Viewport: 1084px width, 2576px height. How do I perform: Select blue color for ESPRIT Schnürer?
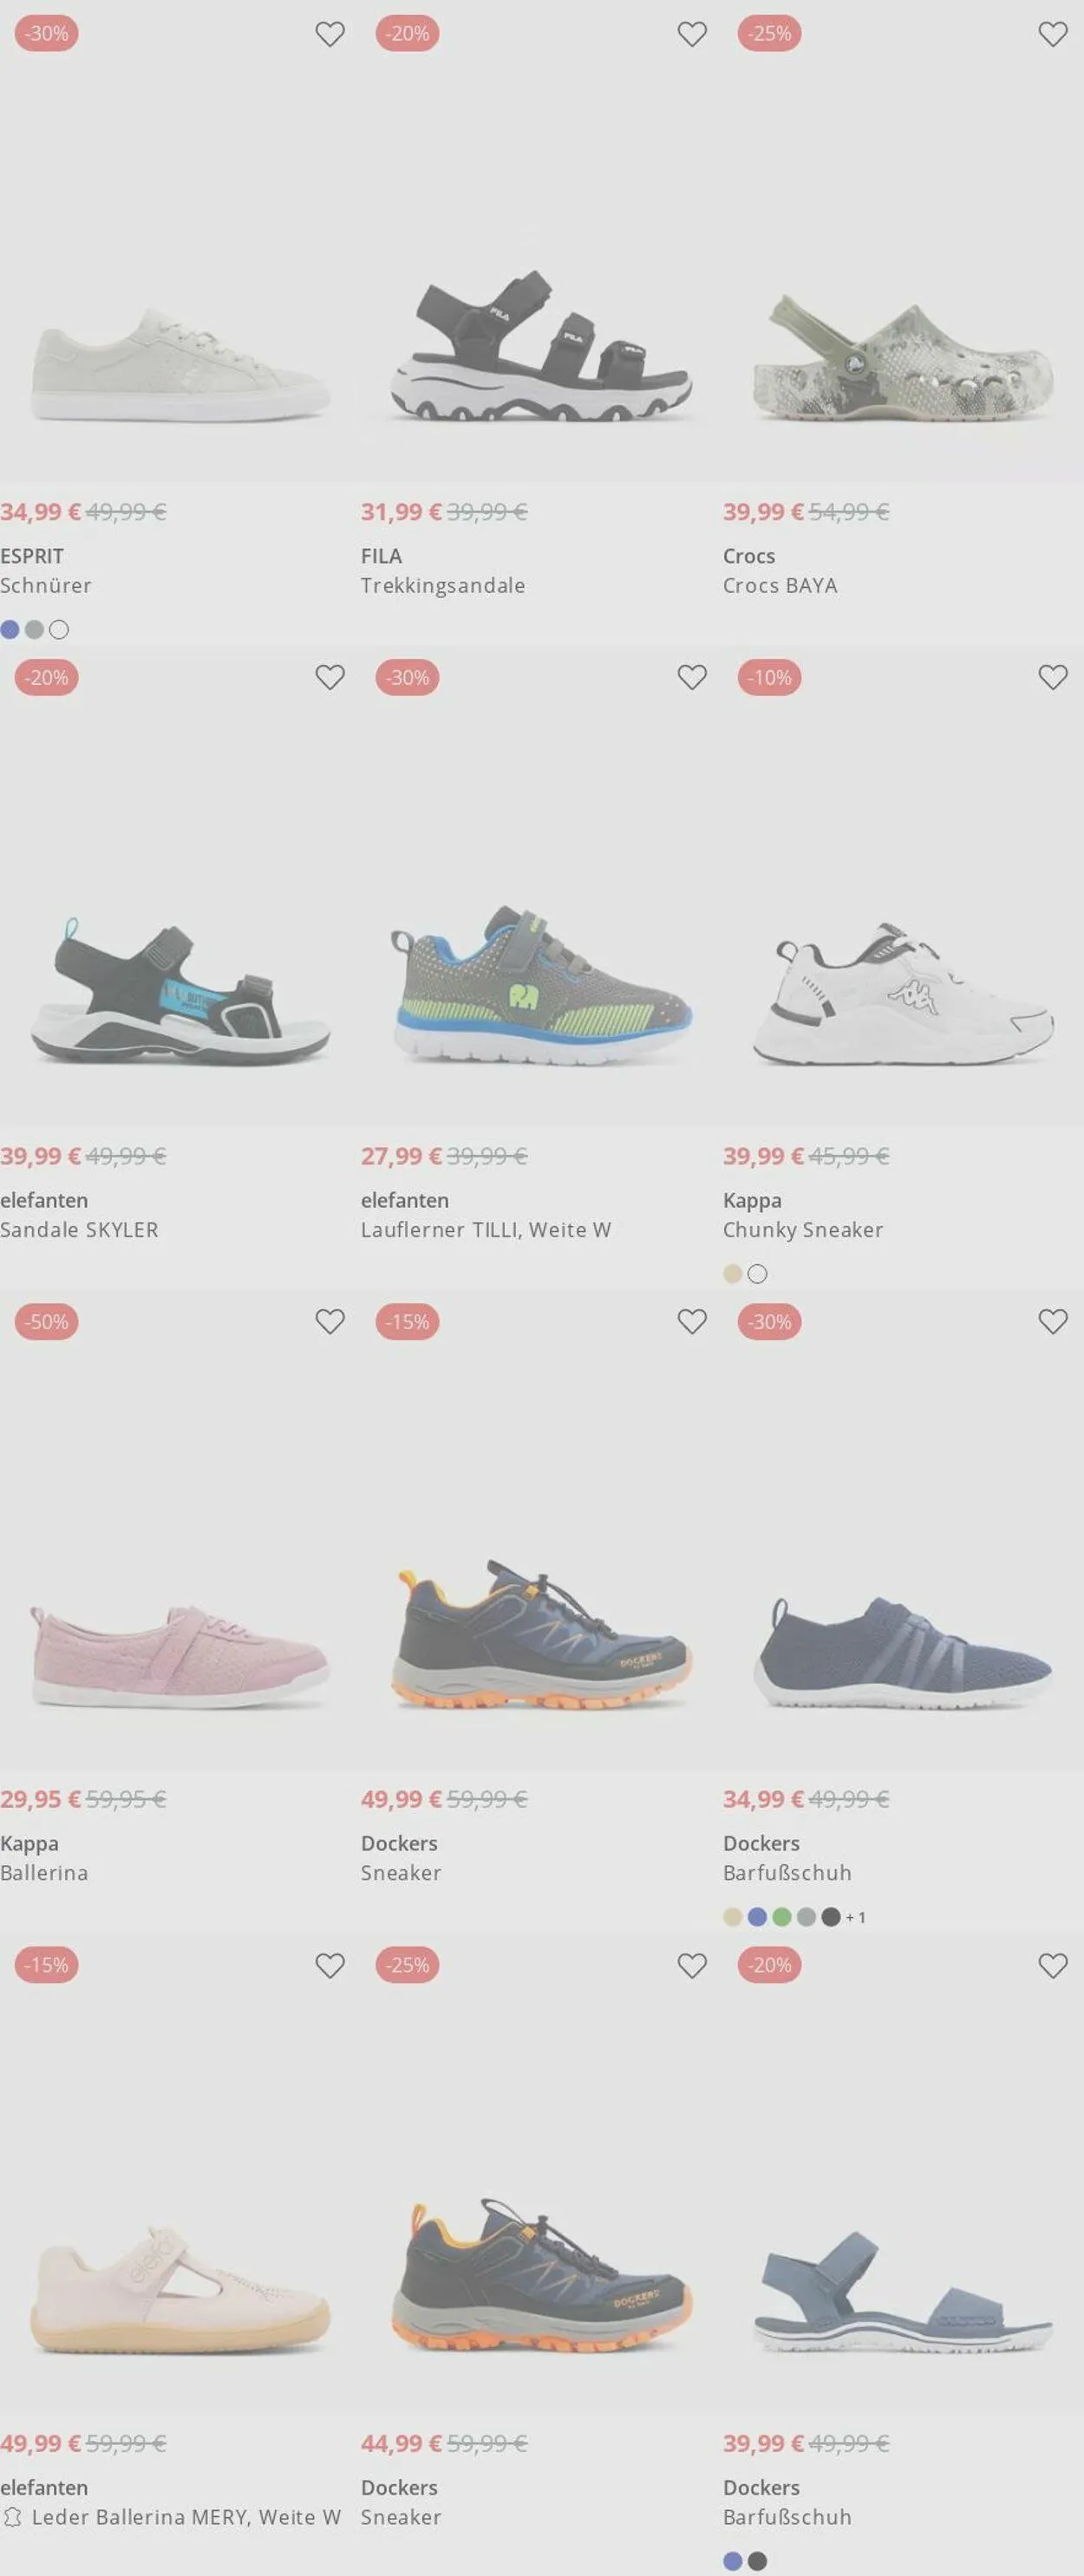pyautogui.click(x=10, y=630)
